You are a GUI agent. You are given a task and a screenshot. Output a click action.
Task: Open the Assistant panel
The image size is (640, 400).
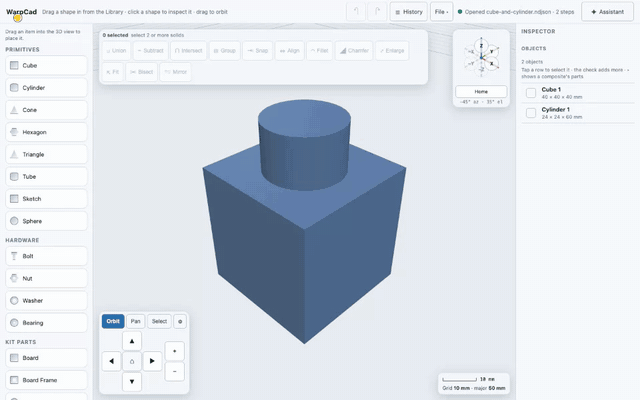click(607, 12)
